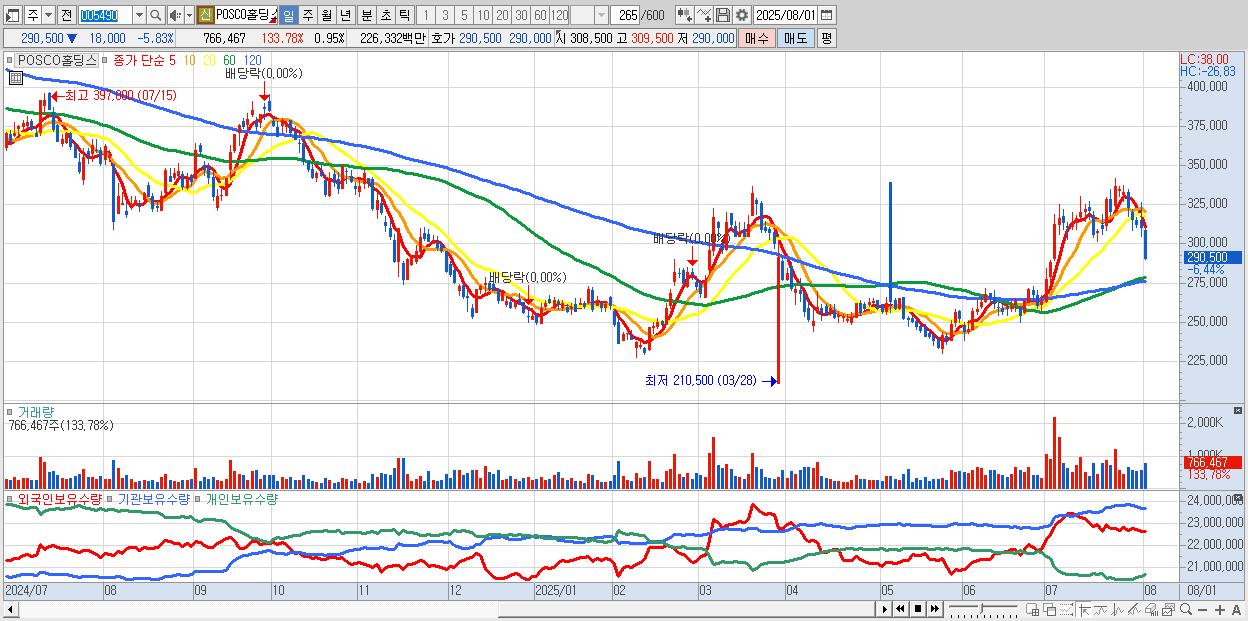This screenshot has width=1248, height=621.
Task: Click the letter A text icon at bottom right
Action: [x=1236, y=609]
